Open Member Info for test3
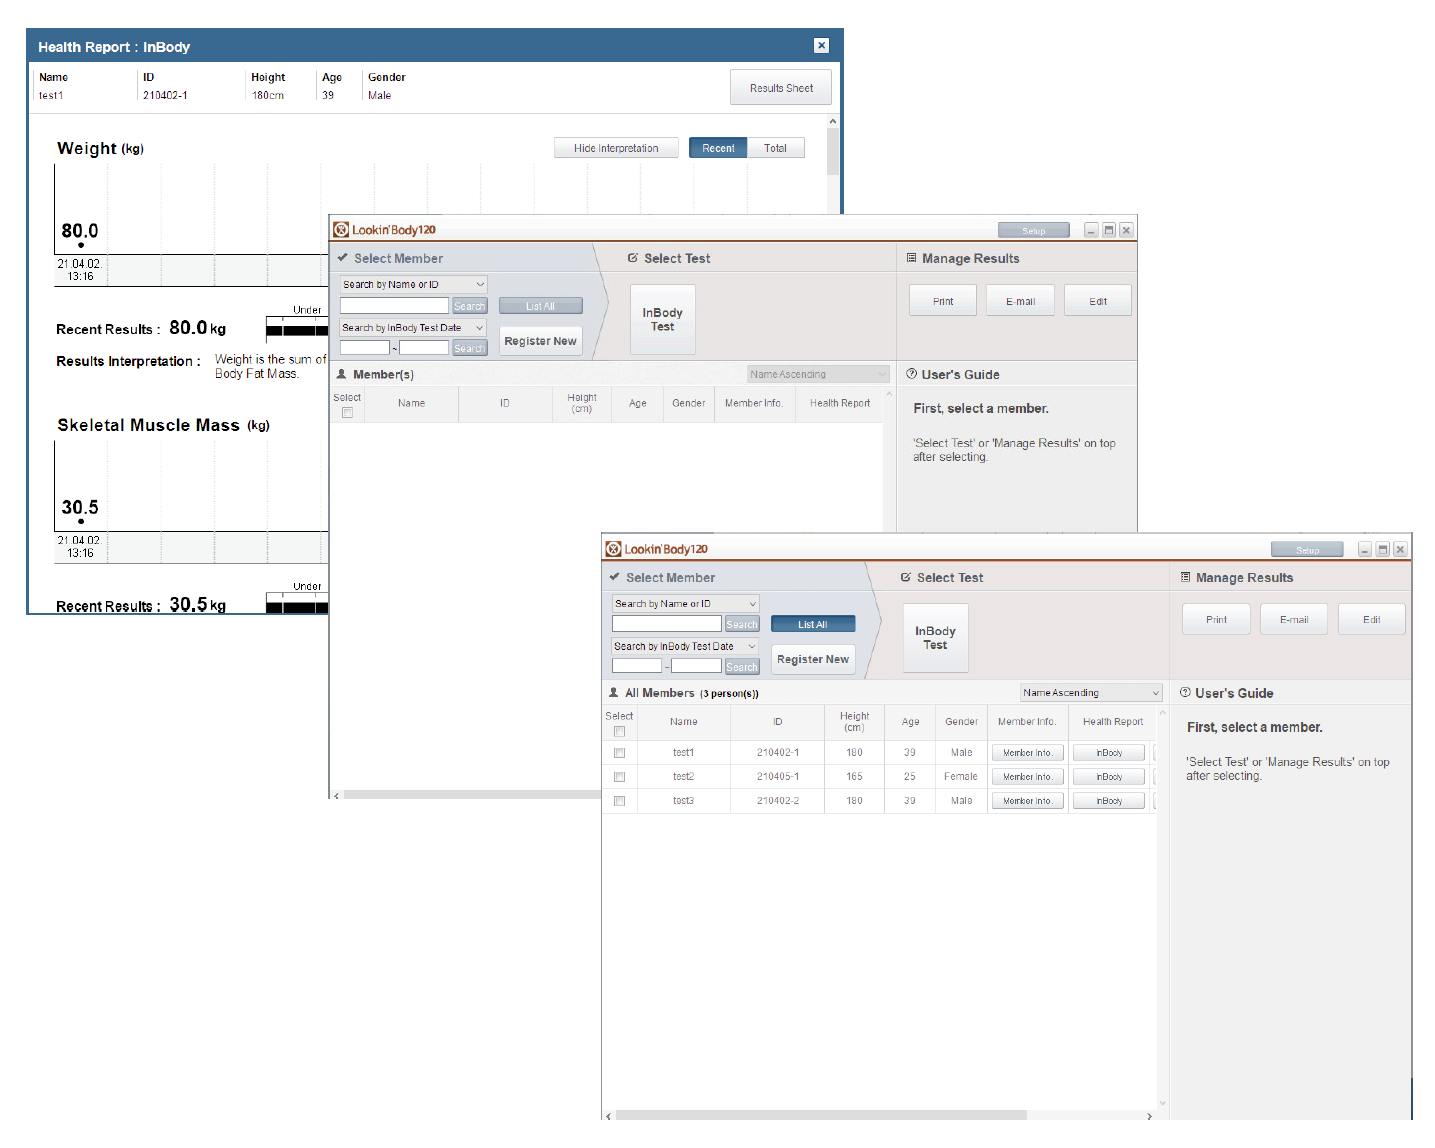 click(1027, 801)
